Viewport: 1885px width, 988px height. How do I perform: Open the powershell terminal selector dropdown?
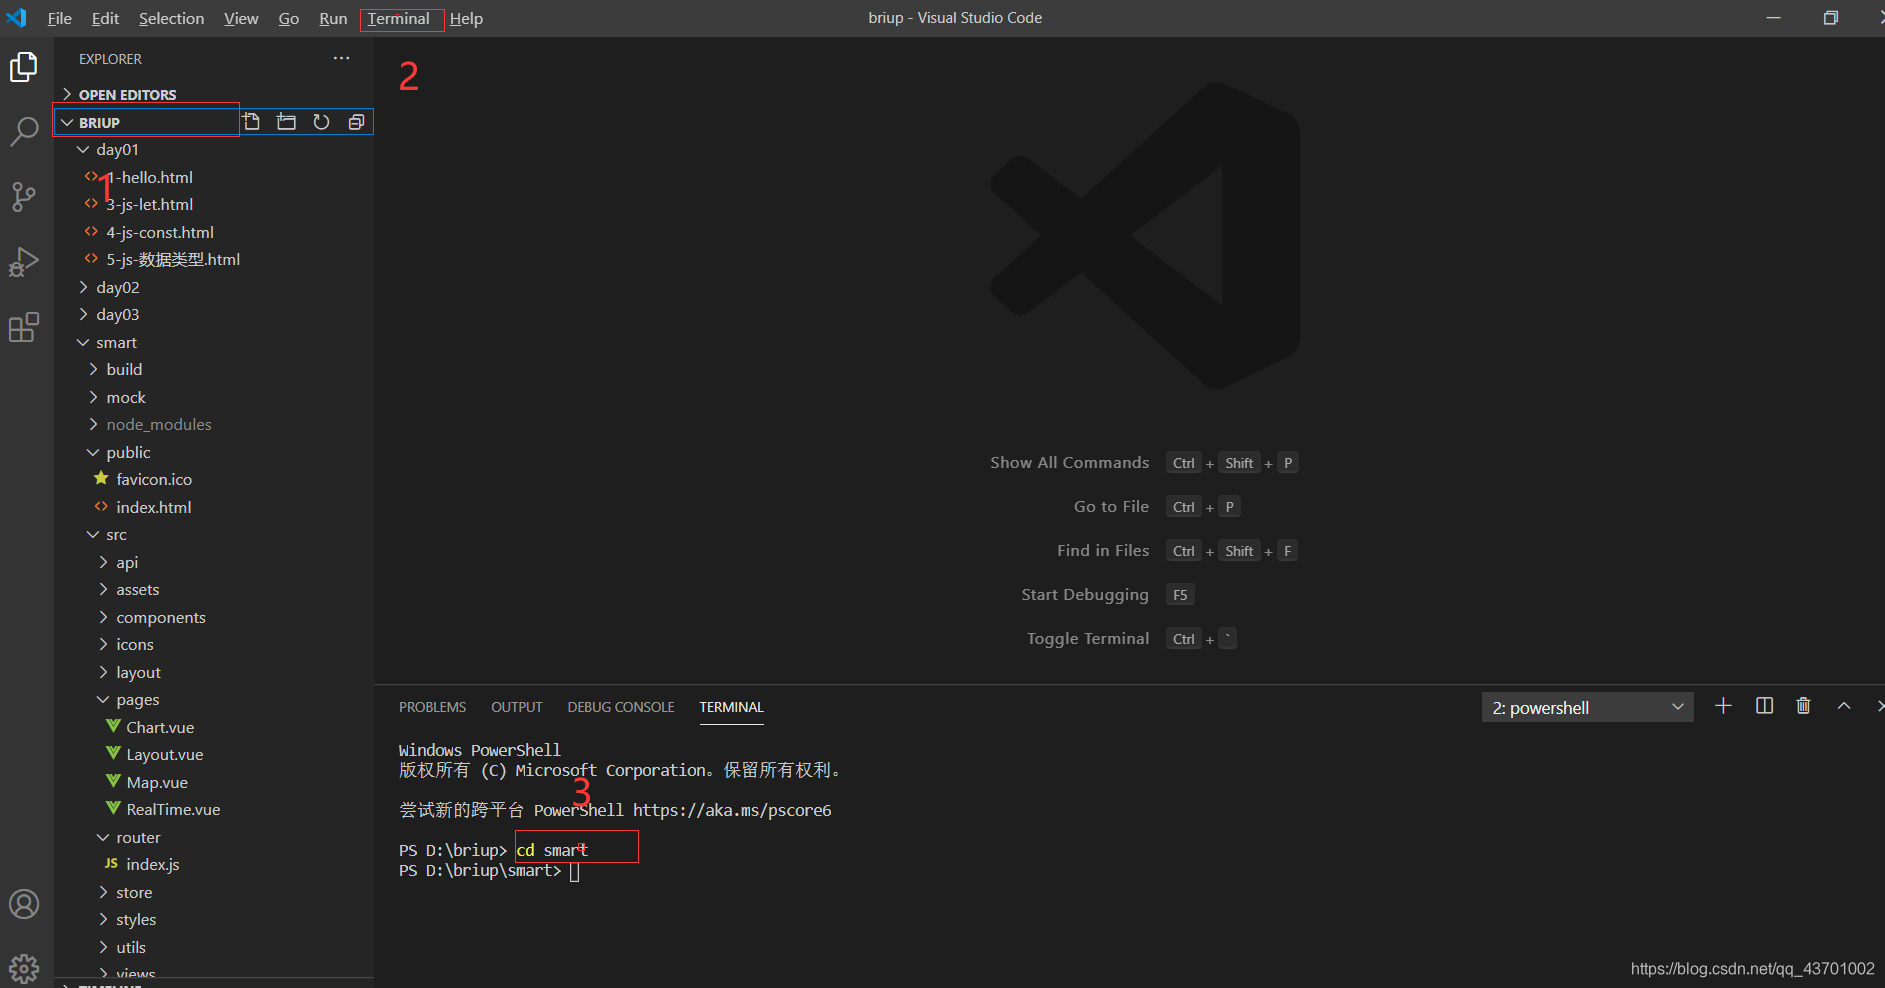coord(1587,707)
